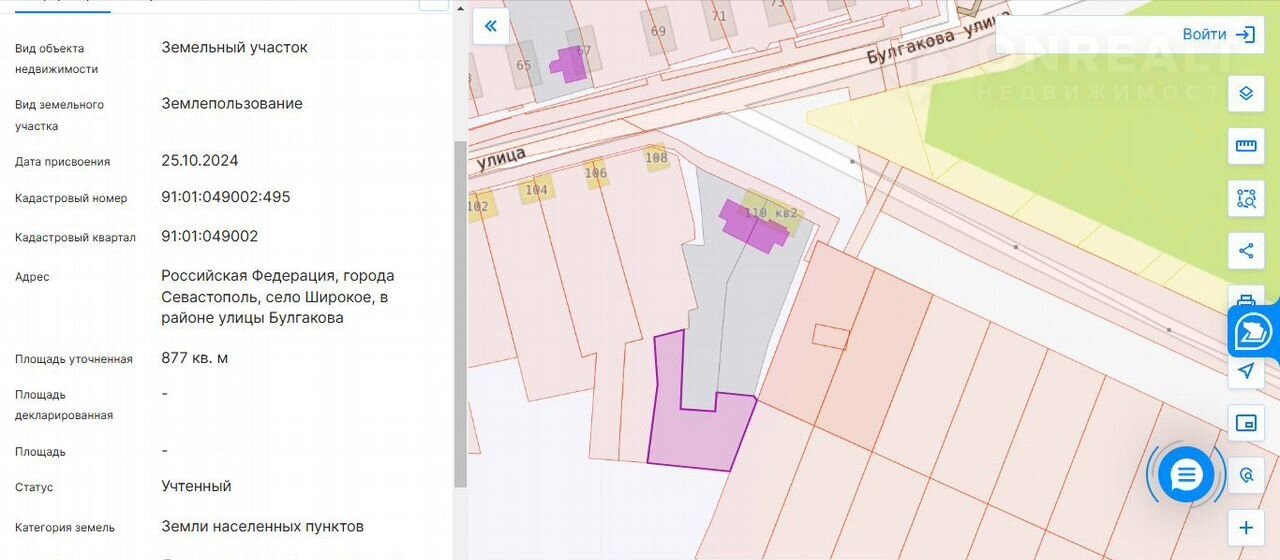Viewport: 1280px width, 560px height.
Task: Click the share map icon
Action: 1246,250
